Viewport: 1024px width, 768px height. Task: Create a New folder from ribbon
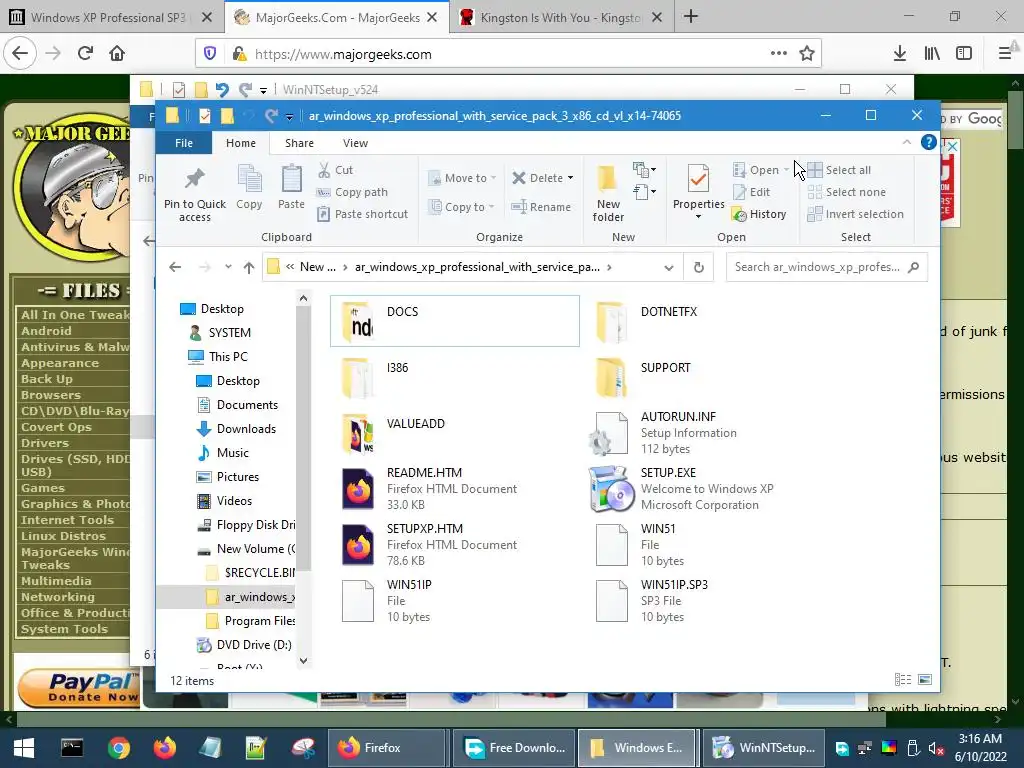pyautogui.click(x=608, y=193)
